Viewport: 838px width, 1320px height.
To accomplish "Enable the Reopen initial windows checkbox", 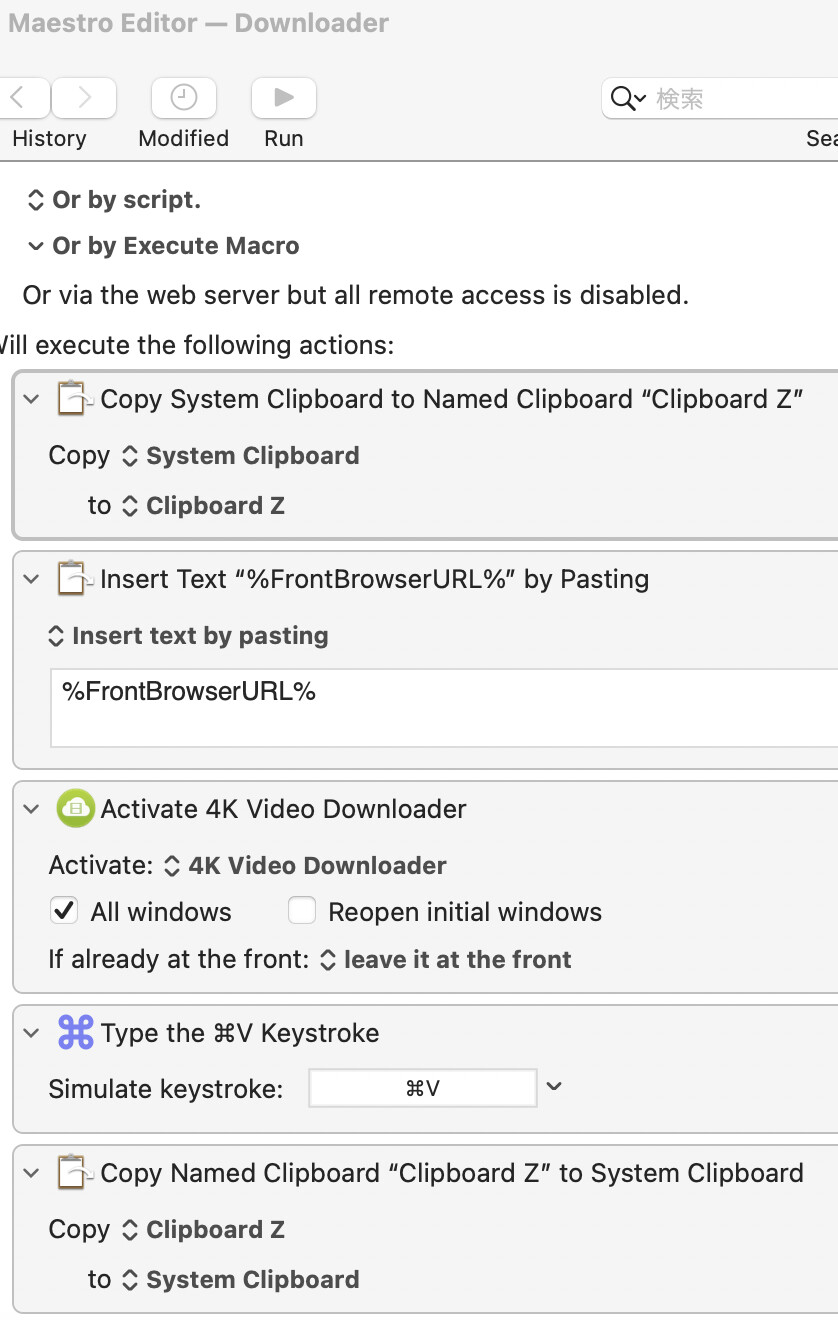I will tap(302, 911).
